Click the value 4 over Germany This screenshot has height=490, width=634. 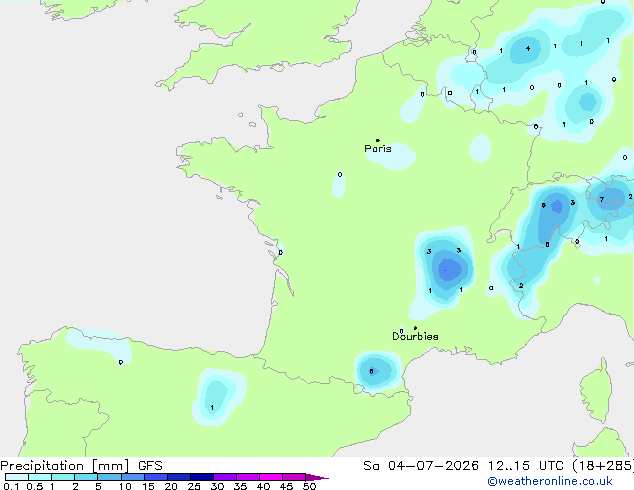pyautogui.click(x=528, y=49)
